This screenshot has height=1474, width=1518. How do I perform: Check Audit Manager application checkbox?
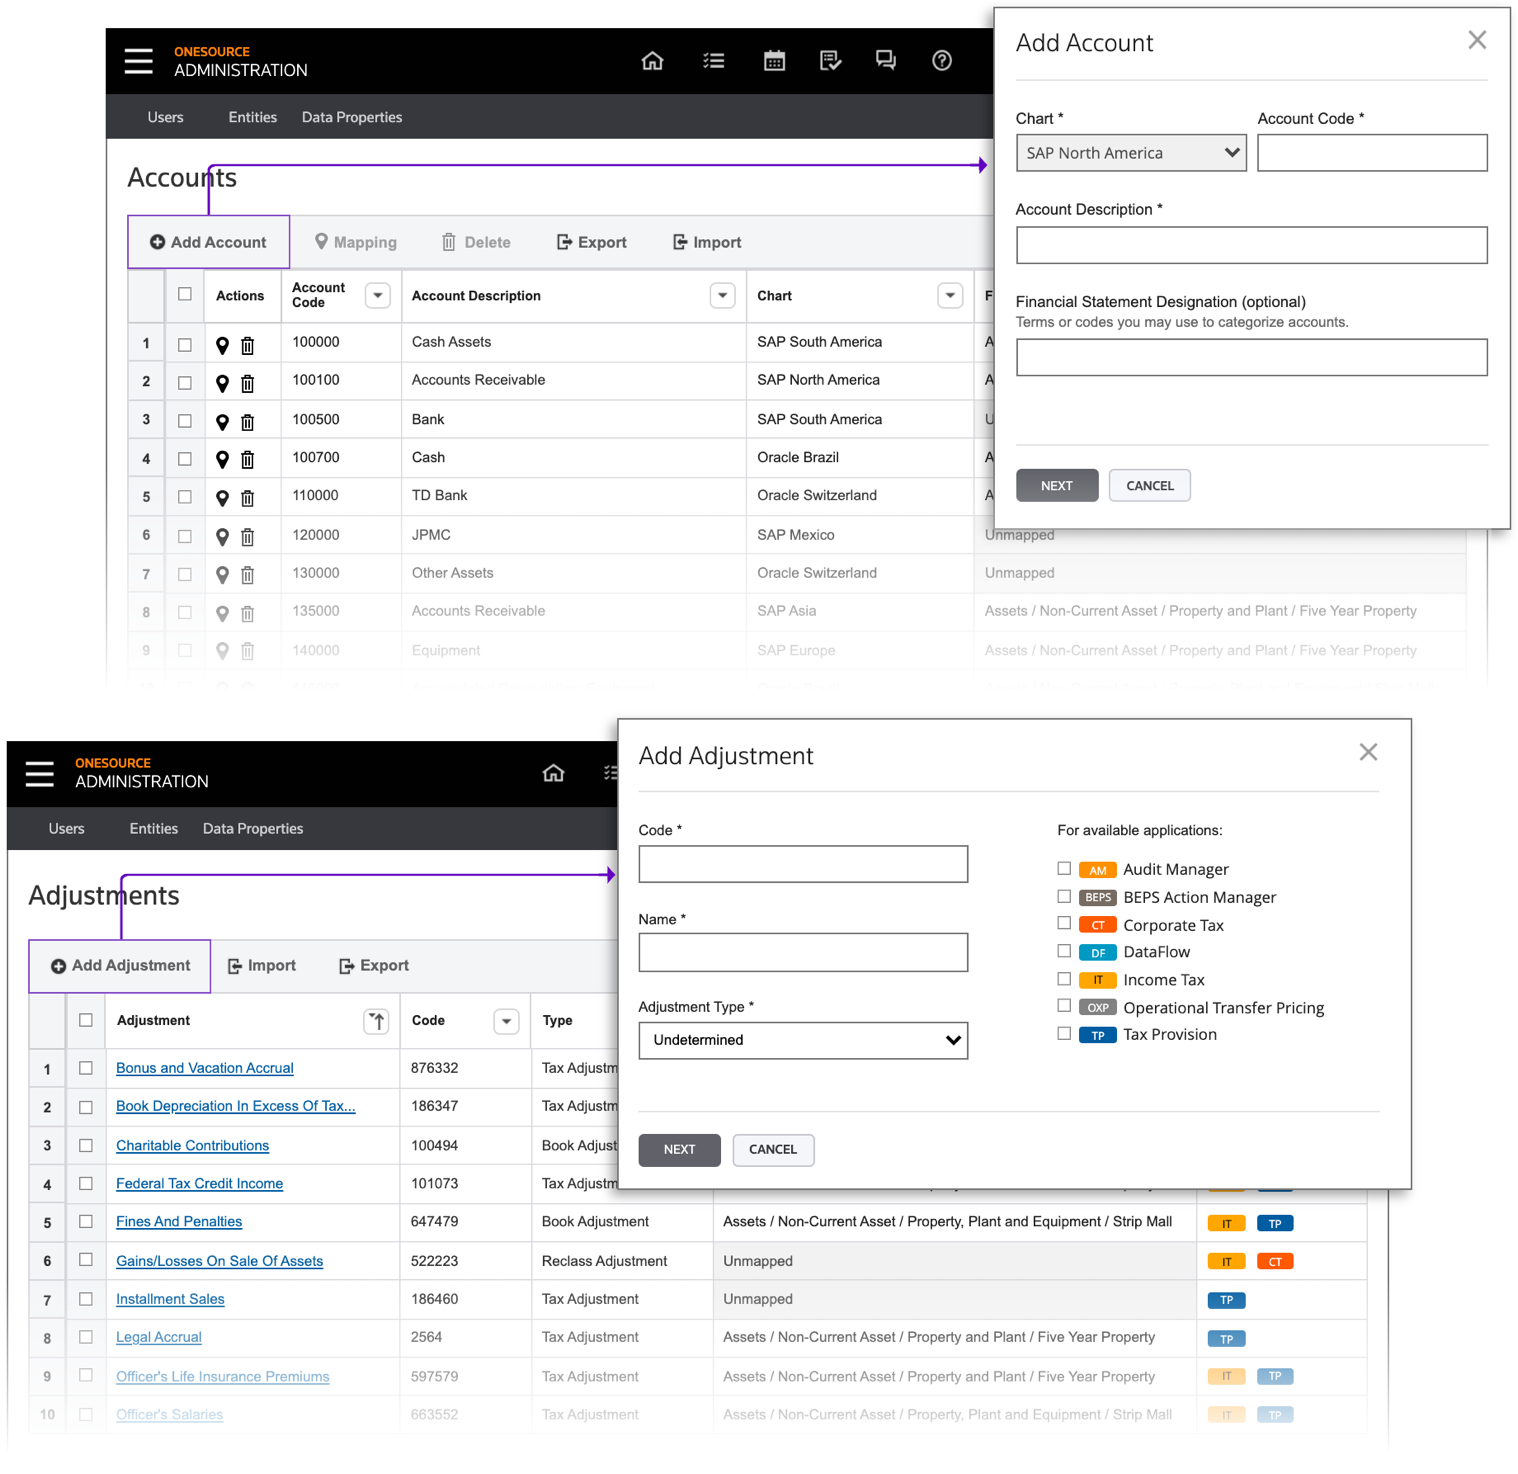coord(1064,868)
